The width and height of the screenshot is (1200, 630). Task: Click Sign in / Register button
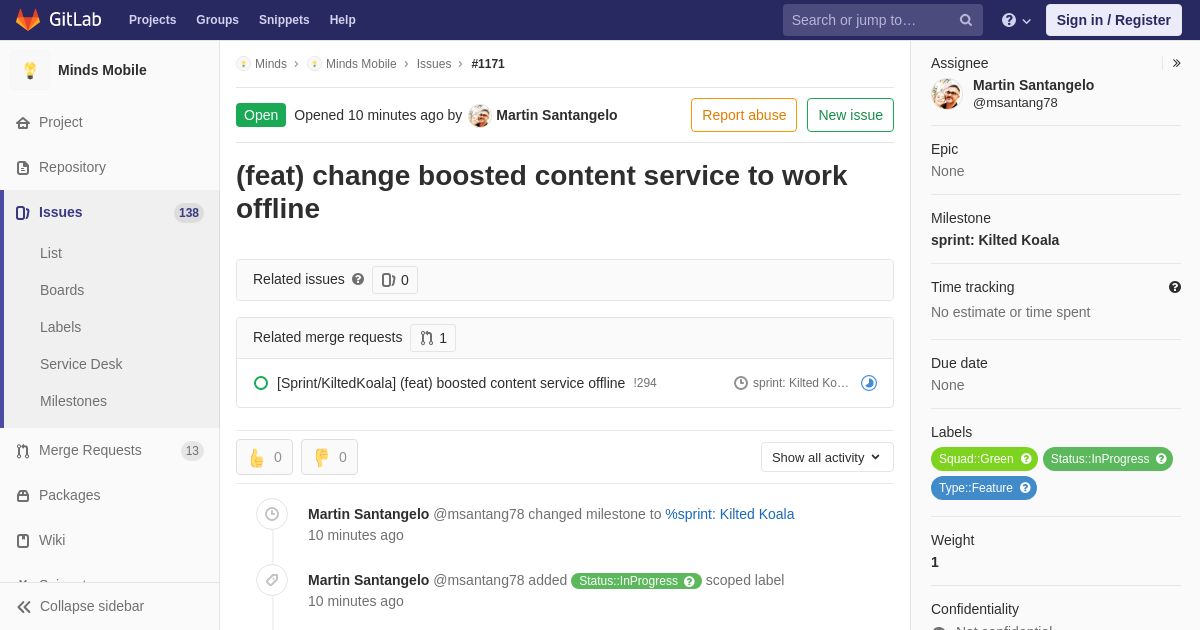(x=1114, y=20)
